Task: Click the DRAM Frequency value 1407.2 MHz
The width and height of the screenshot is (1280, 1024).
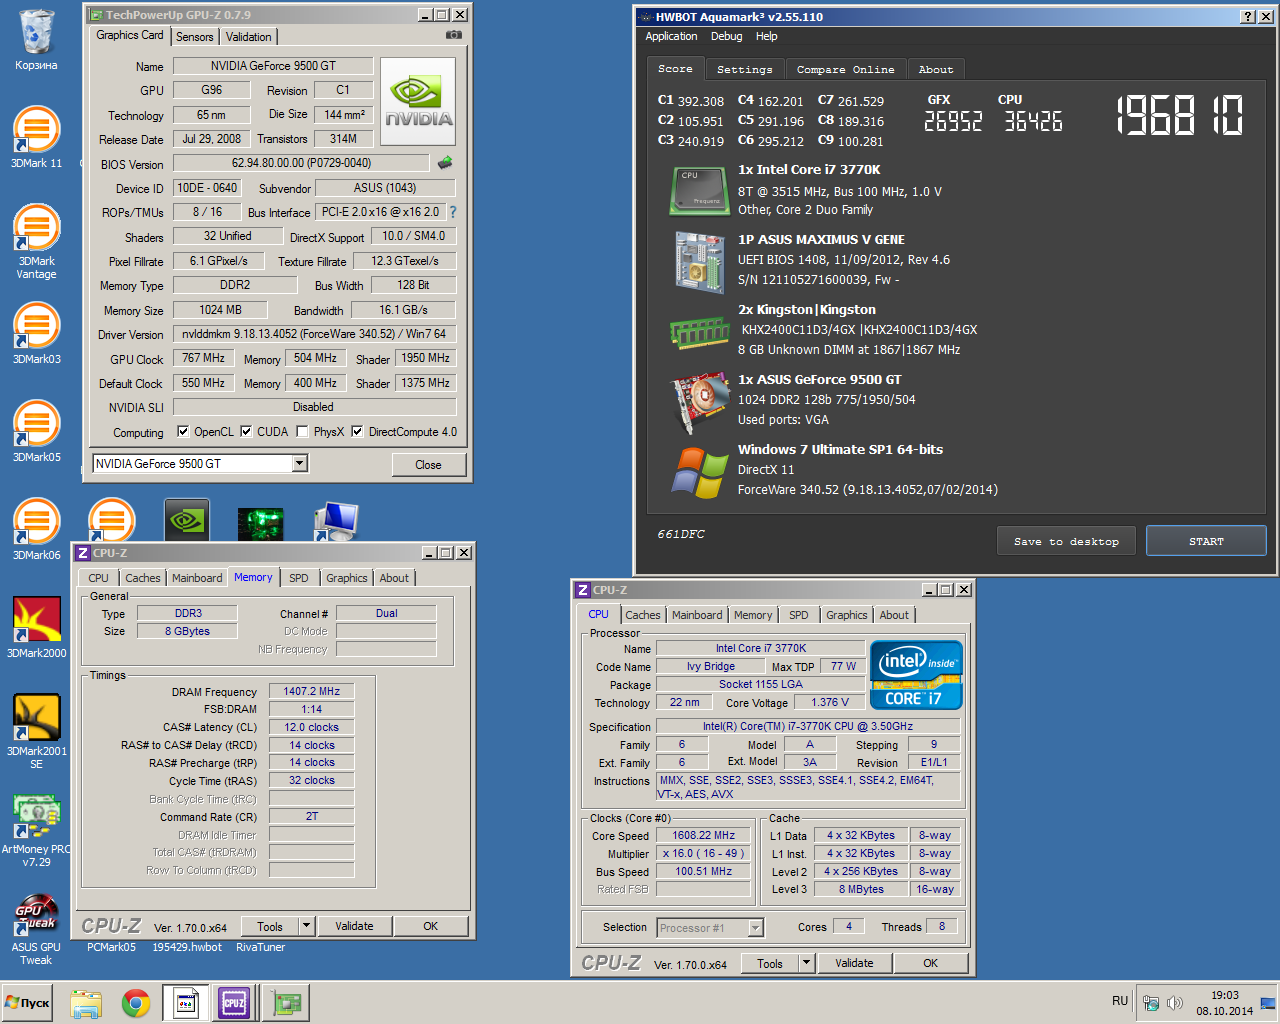Action: coord(311,691)
